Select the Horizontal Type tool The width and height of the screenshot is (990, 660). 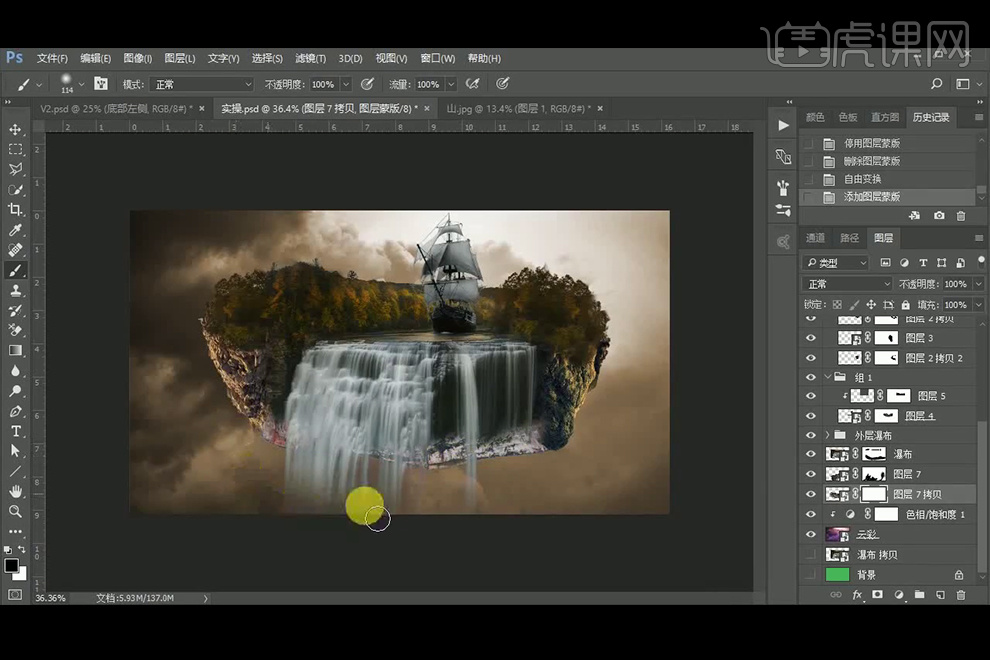pos(15,431)
